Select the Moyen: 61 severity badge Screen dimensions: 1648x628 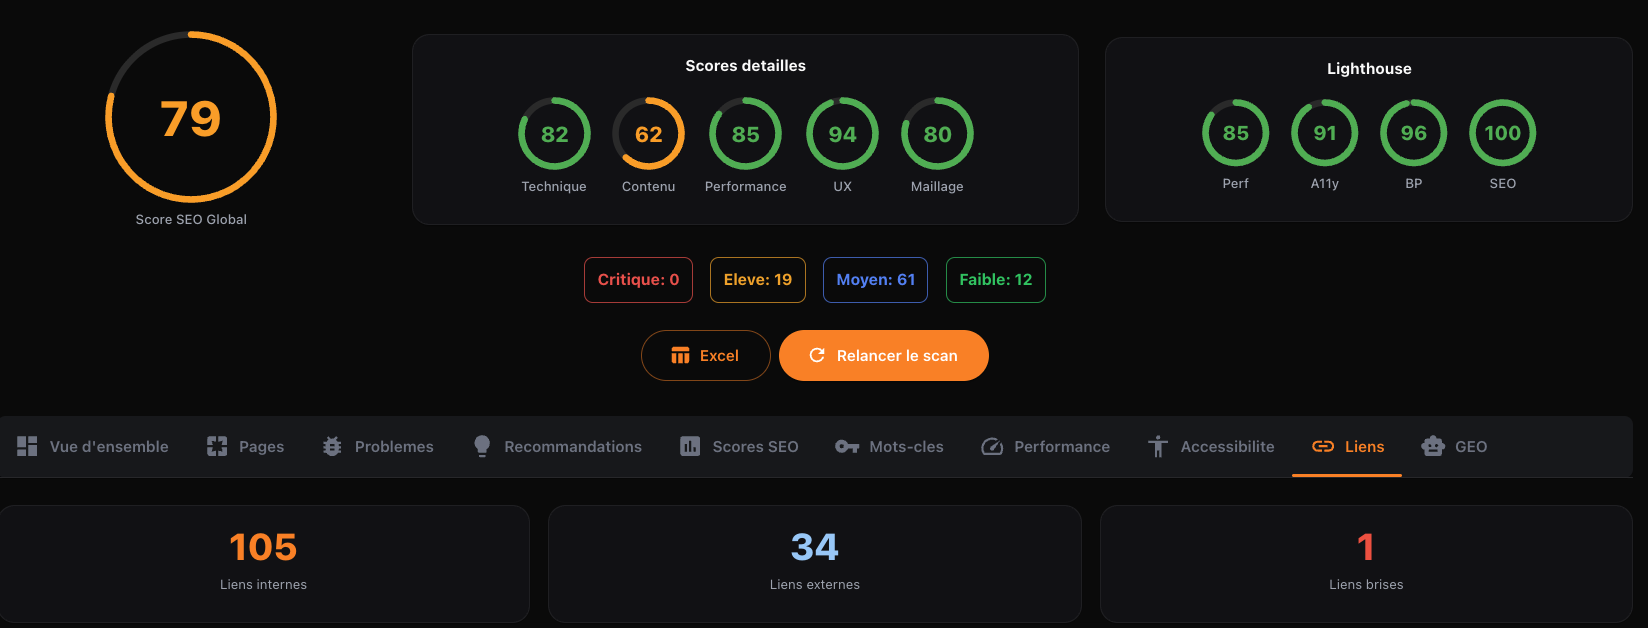[x=875, y=280]
